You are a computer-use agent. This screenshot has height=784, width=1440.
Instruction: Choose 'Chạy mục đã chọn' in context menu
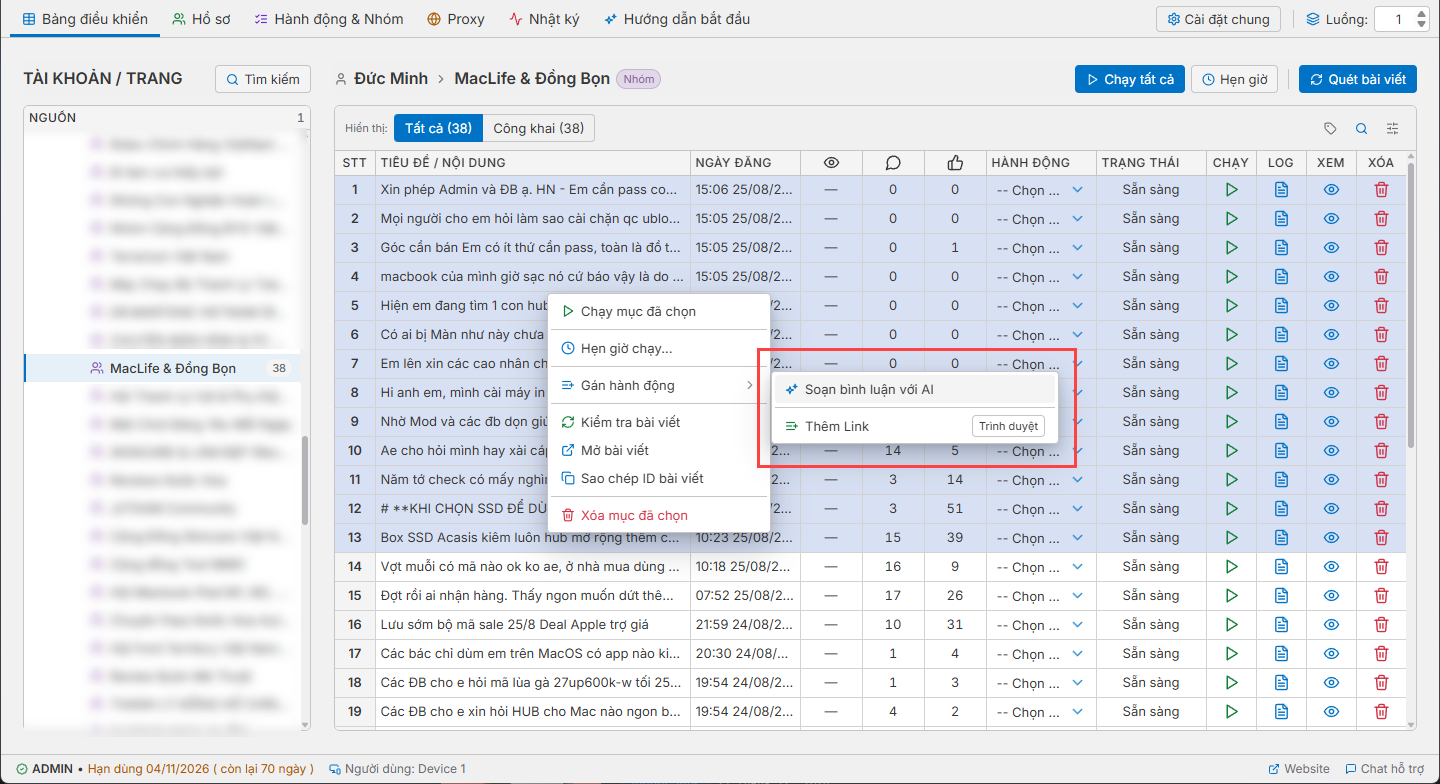click(x=659, y=311)
